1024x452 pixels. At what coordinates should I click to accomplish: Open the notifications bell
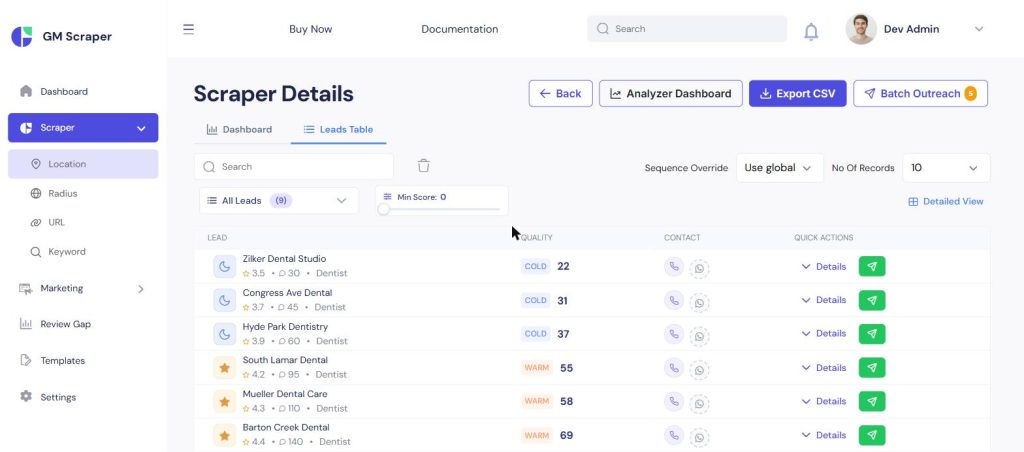(810, 31)
